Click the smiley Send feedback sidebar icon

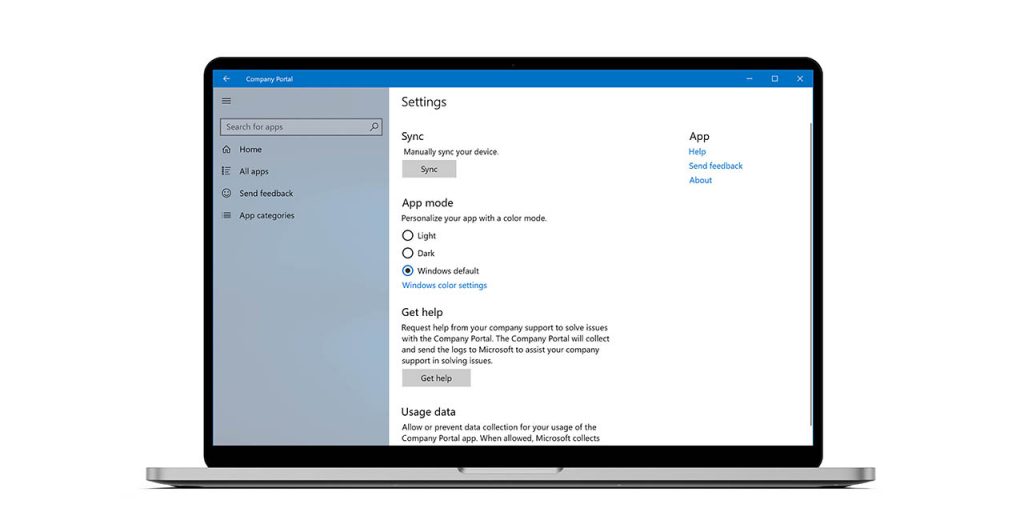226,193
